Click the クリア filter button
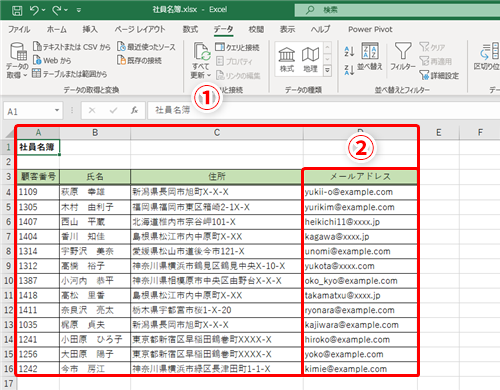Image resolution: width=500 pixels, height=390 pixels. [432, 47]
